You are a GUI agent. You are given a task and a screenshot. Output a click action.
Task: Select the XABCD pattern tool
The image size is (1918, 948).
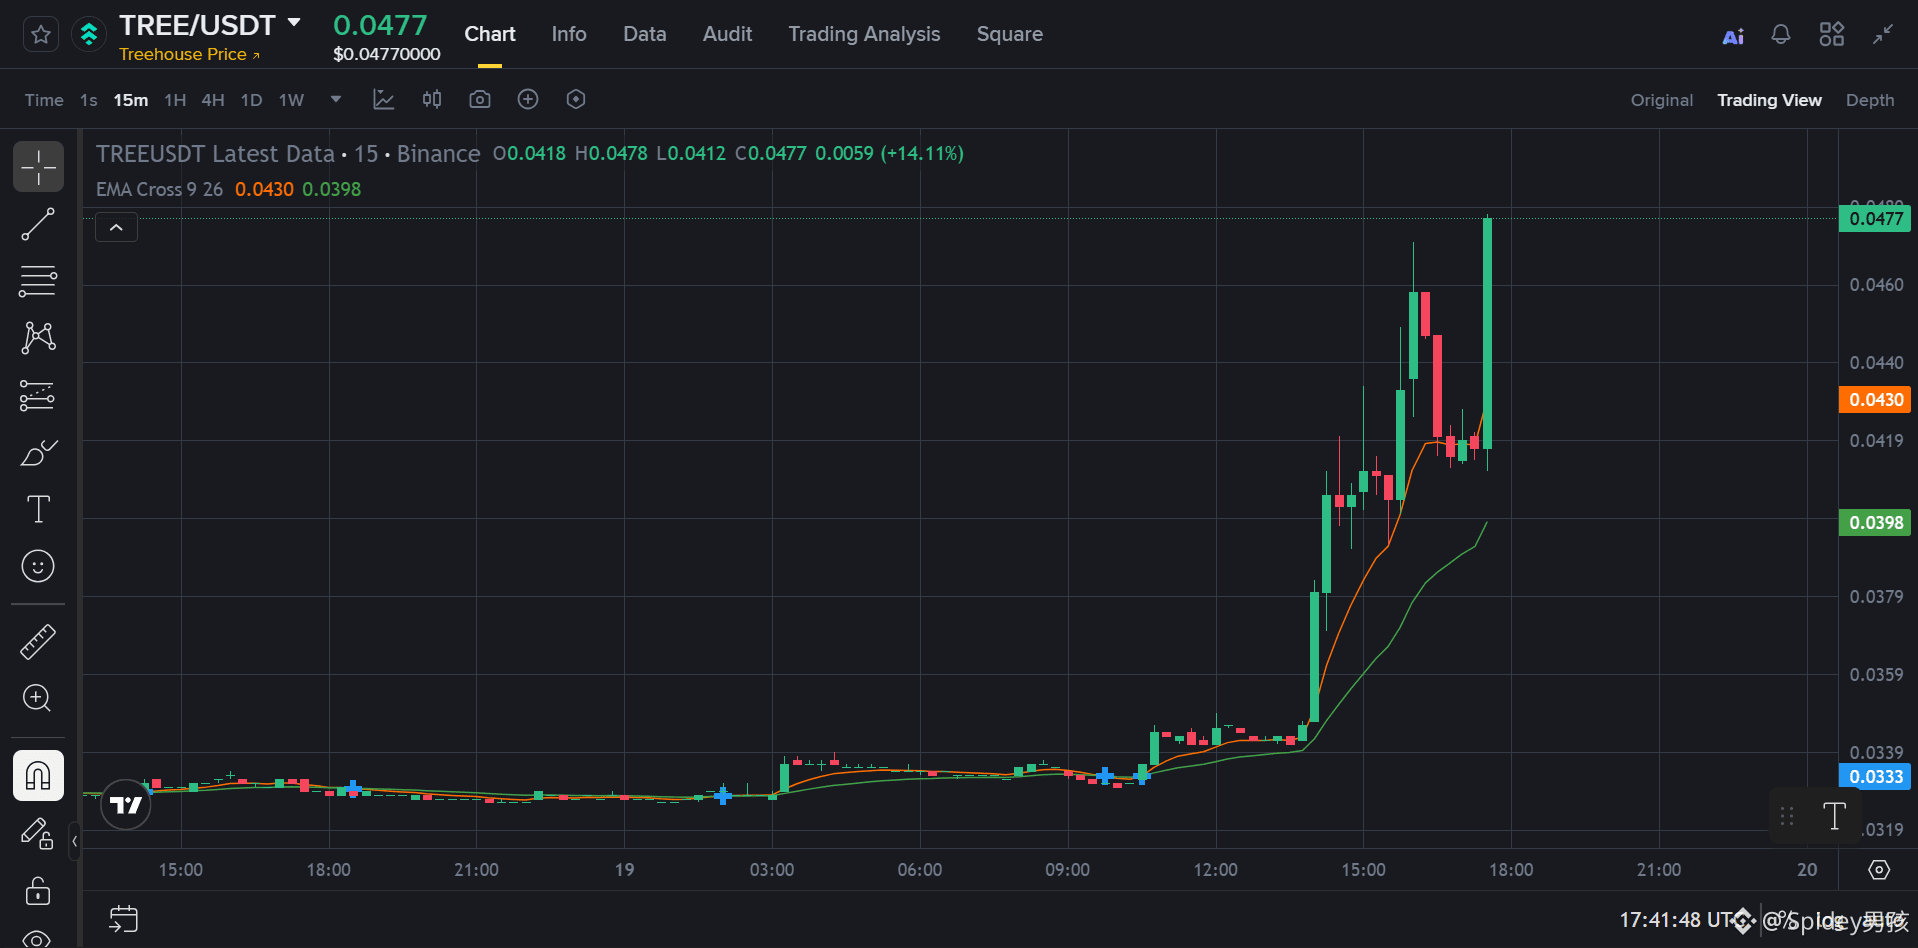click(x=38, y=338)
